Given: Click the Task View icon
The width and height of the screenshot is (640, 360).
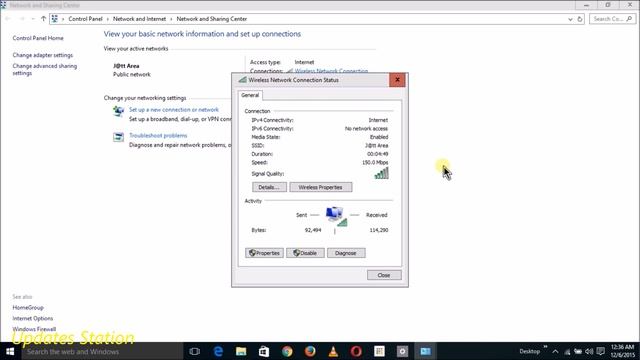Looking at the screenshot, I should pos(195,351).
